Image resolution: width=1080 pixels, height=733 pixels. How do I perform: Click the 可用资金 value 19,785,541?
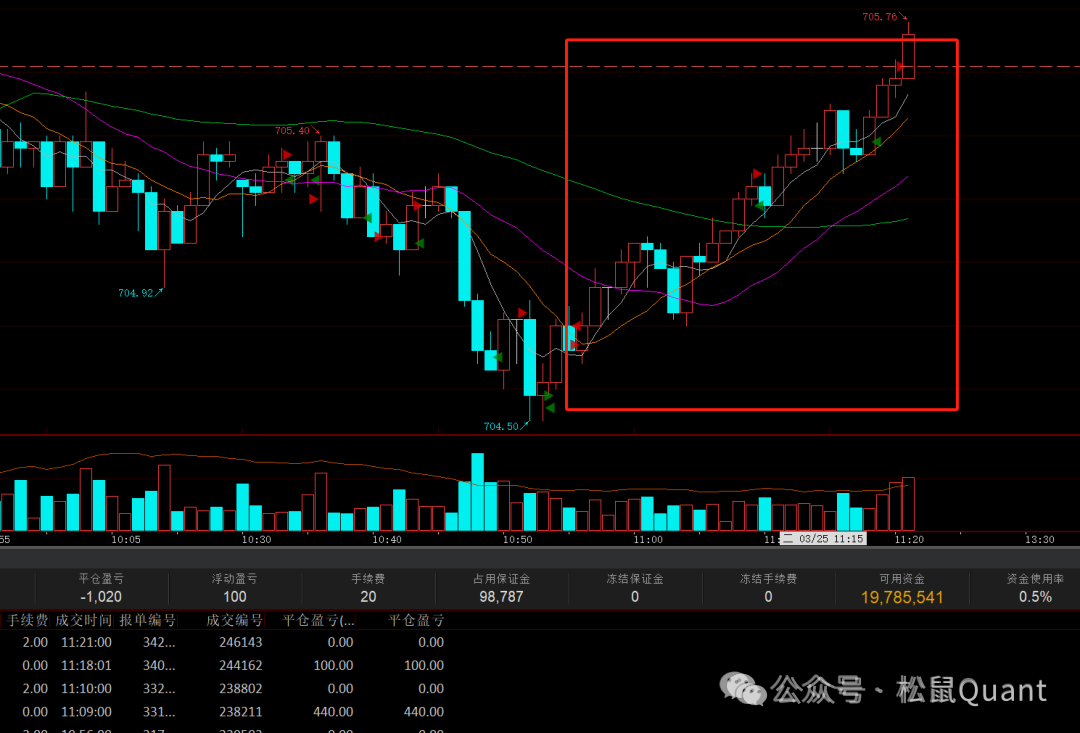(901, 597)
